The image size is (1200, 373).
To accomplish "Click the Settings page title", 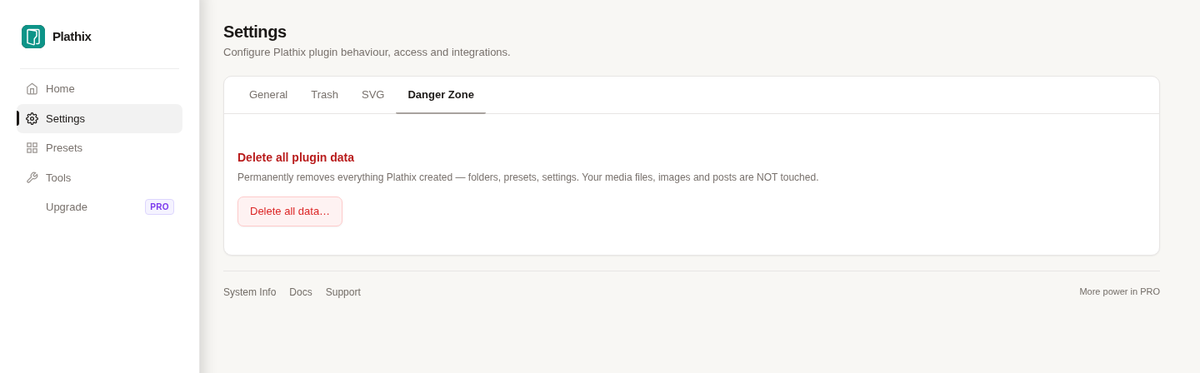I will 255,32.
